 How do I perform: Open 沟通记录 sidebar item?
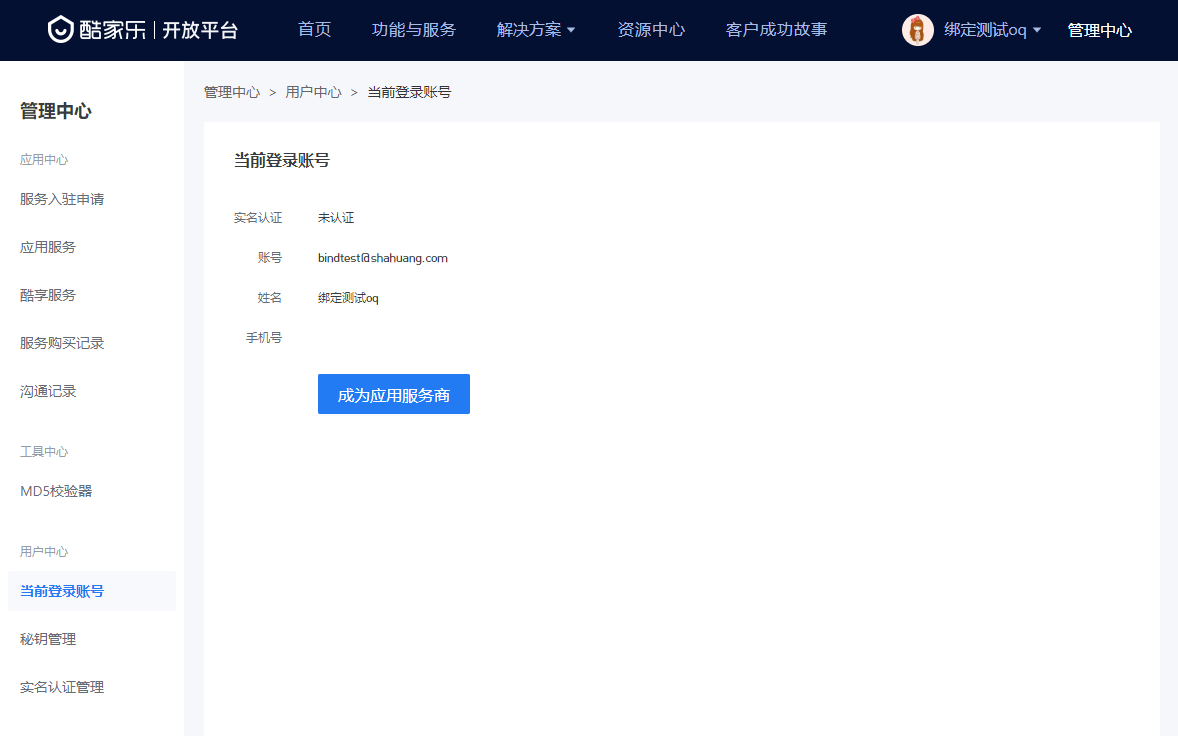48,391
